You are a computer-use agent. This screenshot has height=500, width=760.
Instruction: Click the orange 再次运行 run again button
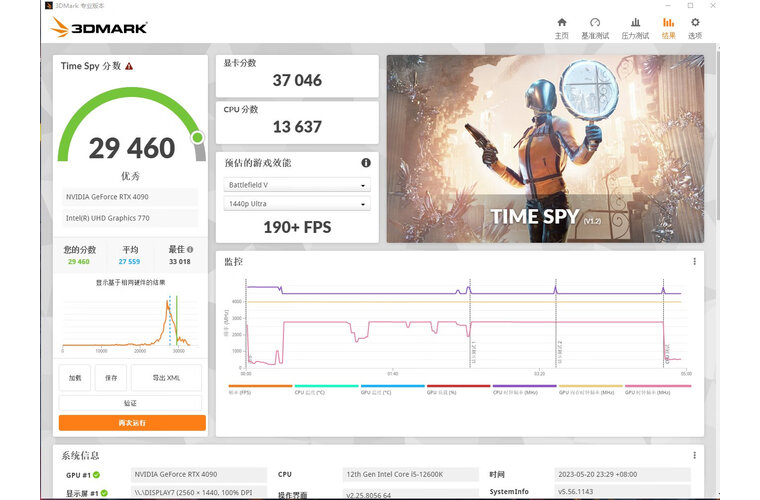tap(132, 423)
